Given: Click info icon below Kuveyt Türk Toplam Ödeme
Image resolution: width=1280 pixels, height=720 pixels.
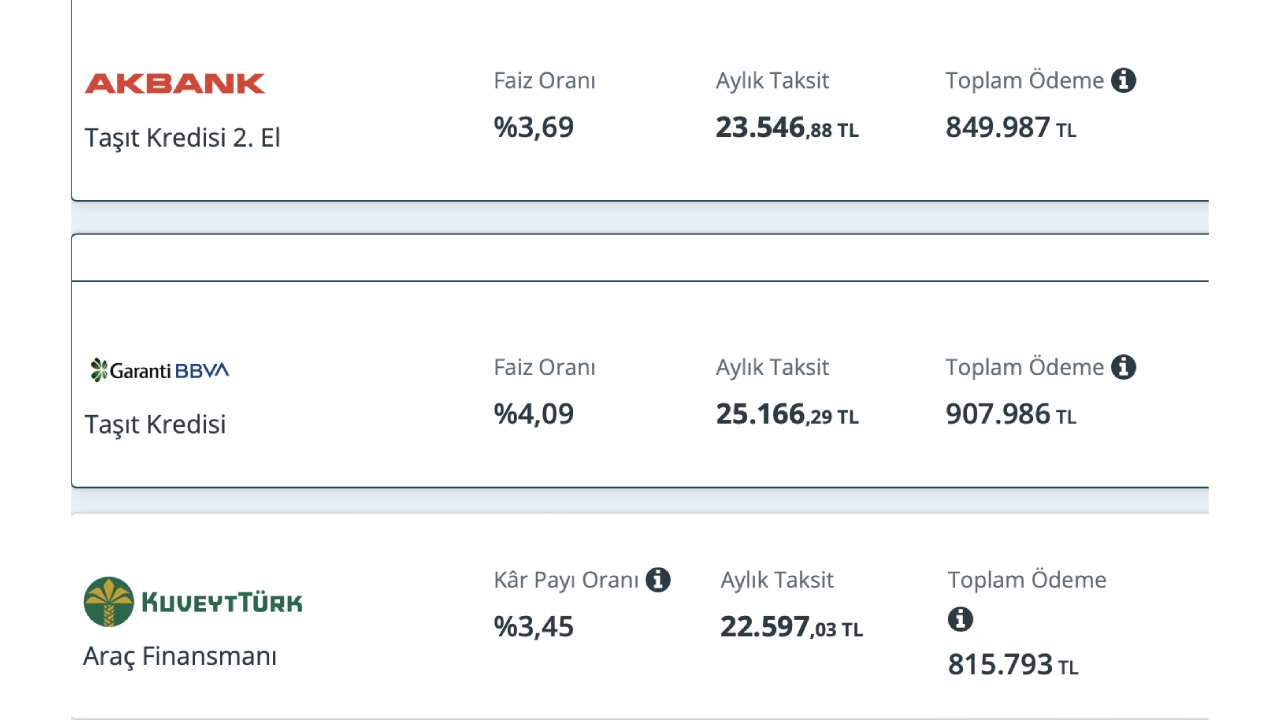Looking at the screenshot, I should pos(960,620).
